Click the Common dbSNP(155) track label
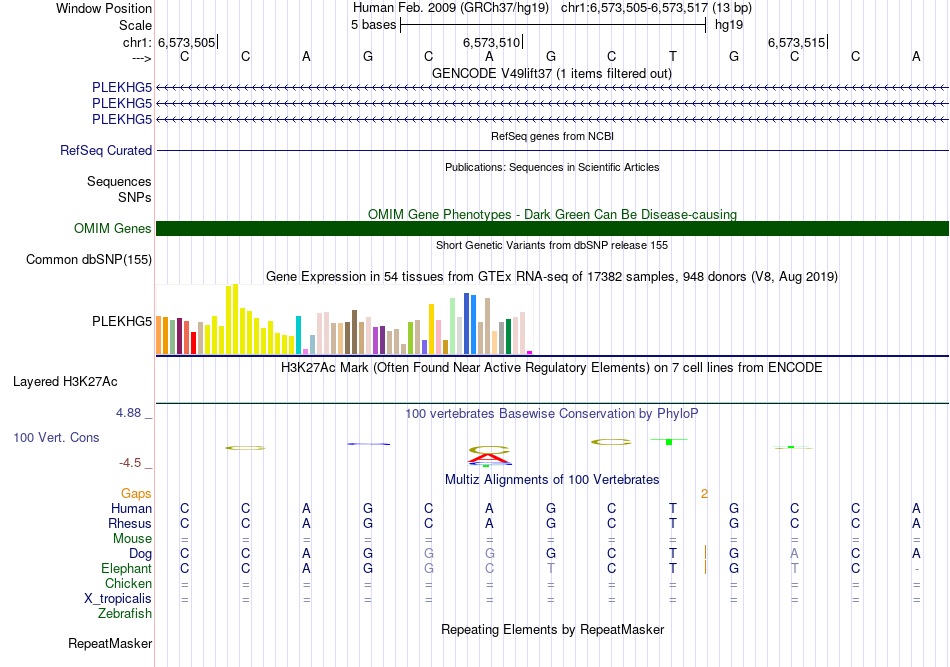Viewport: 950px width, 667px height. pos(88,259)
